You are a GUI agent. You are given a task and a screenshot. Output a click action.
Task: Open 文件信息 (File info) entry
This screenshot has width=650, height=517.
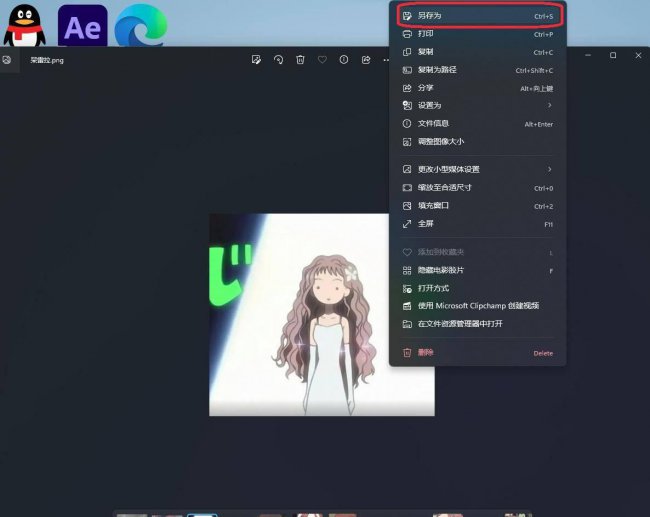(x=478, y=124)
